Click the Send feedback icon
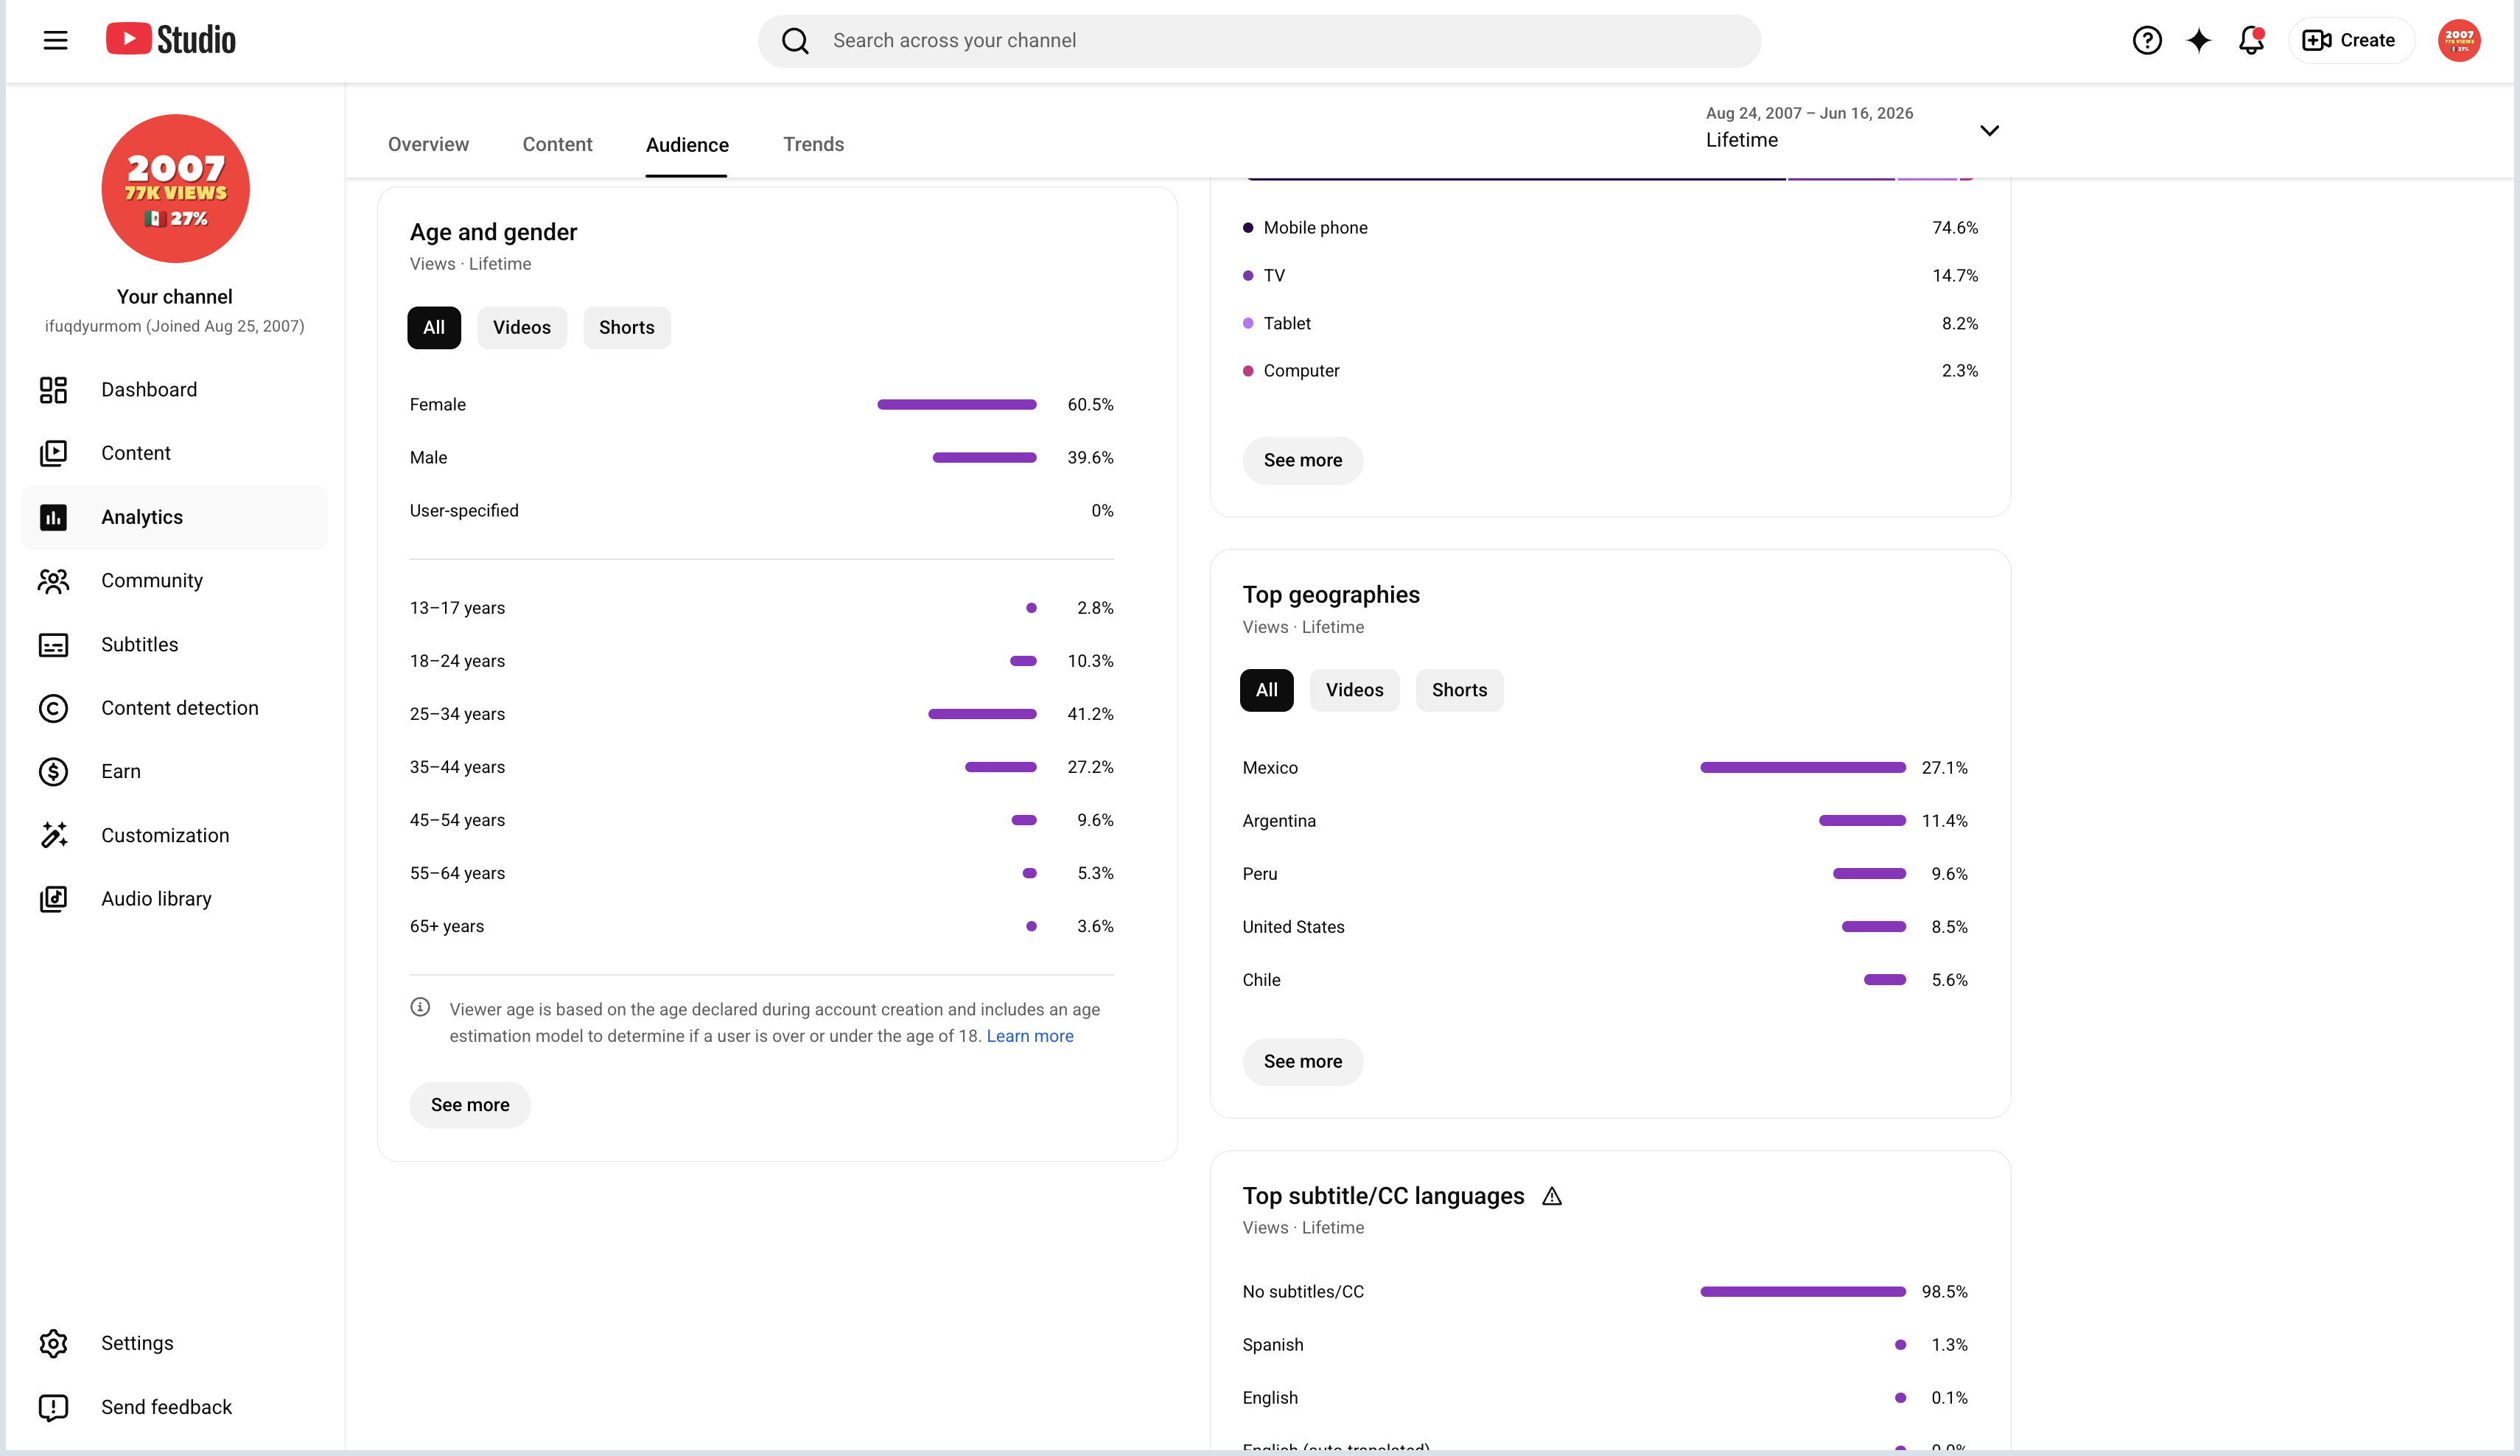Screen dimensions: 2520x1456 pos(53,1407)
